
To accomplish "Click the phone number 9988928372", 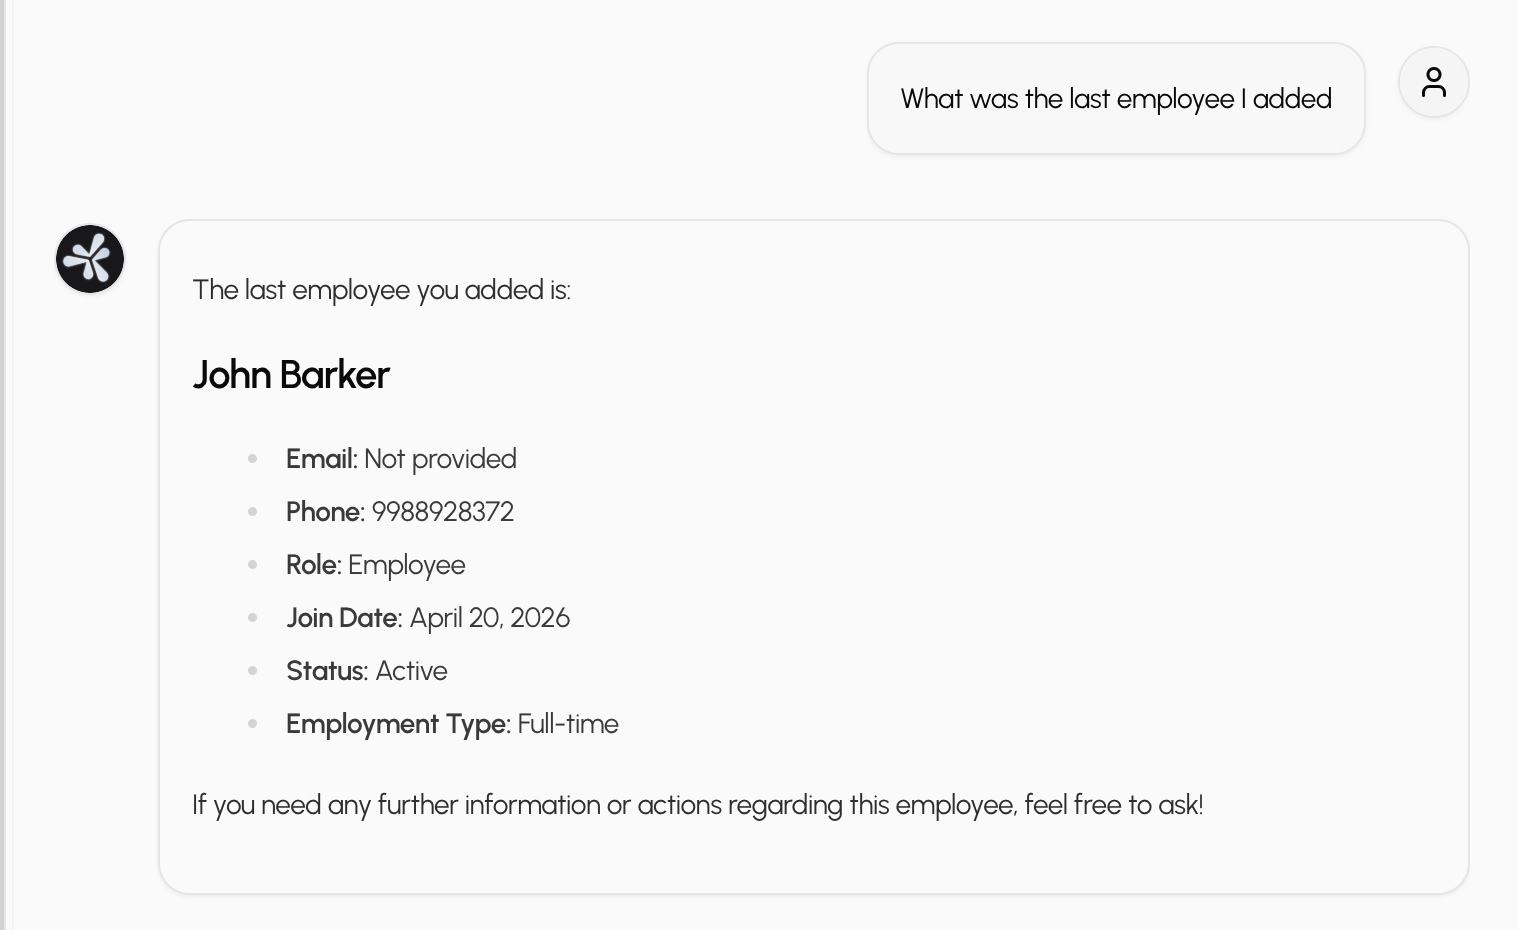I will point(442,512).
